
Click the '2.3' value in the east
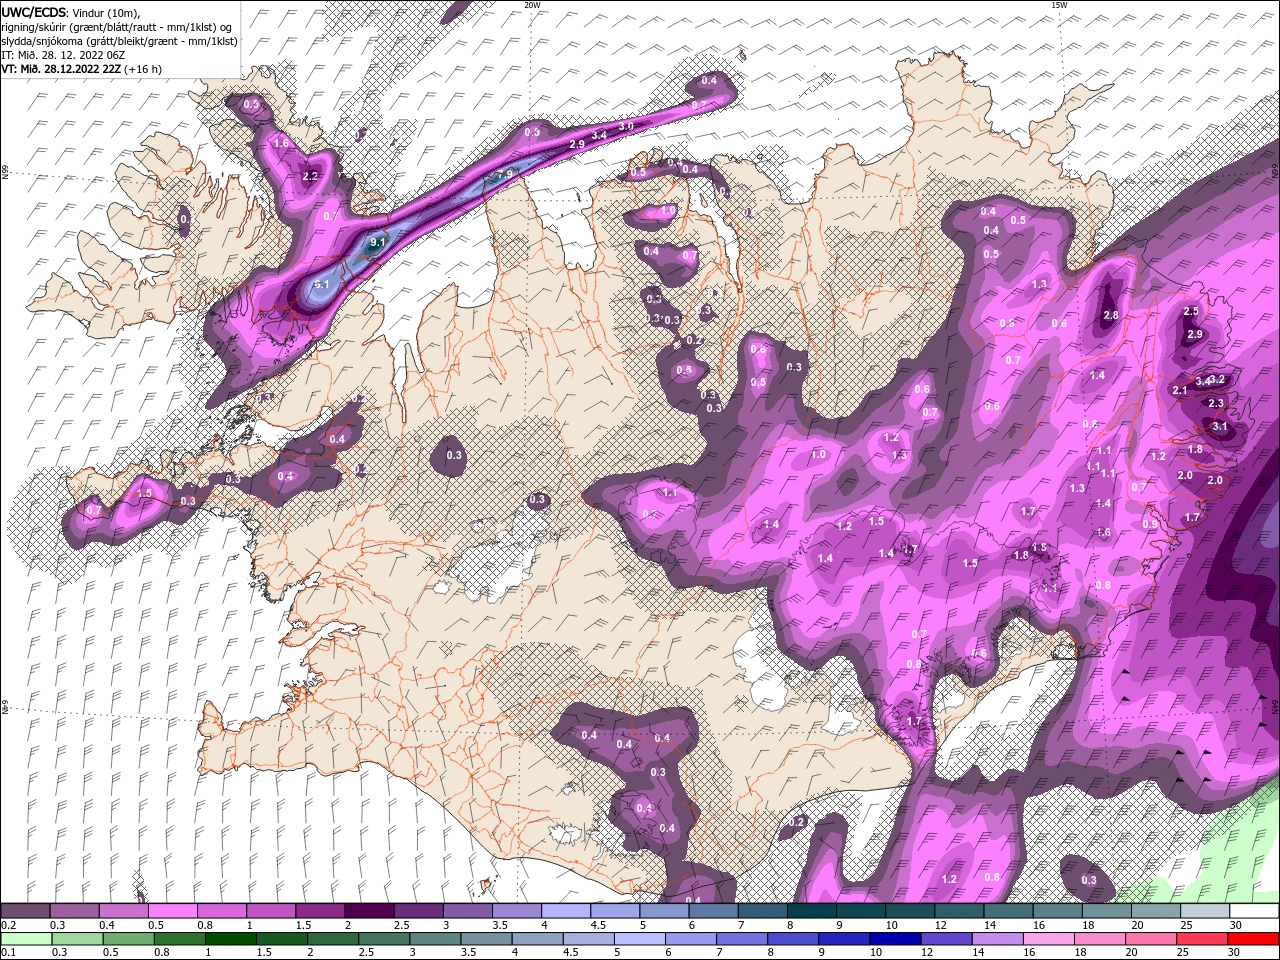pyautogui.click(x=1216, y=403)
